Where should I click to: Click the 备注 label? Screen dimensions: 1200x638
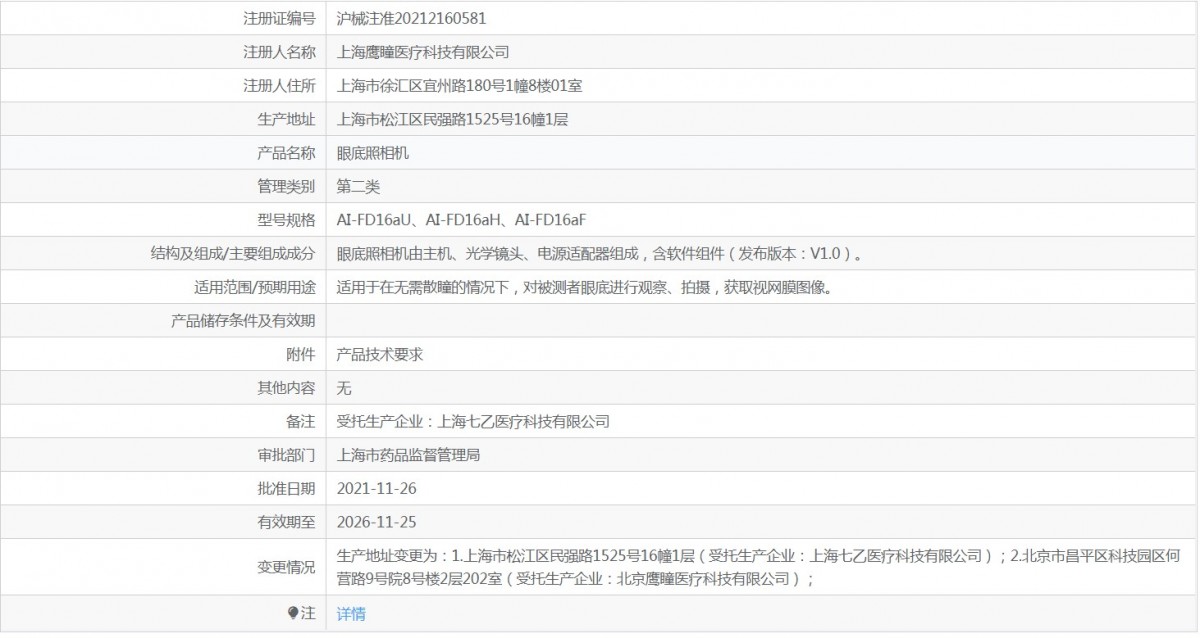[301, 421]
